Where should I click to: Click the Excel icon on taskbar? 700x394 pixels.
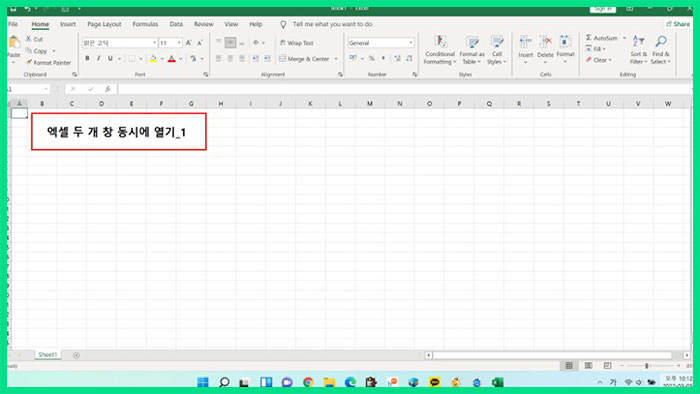497,382
